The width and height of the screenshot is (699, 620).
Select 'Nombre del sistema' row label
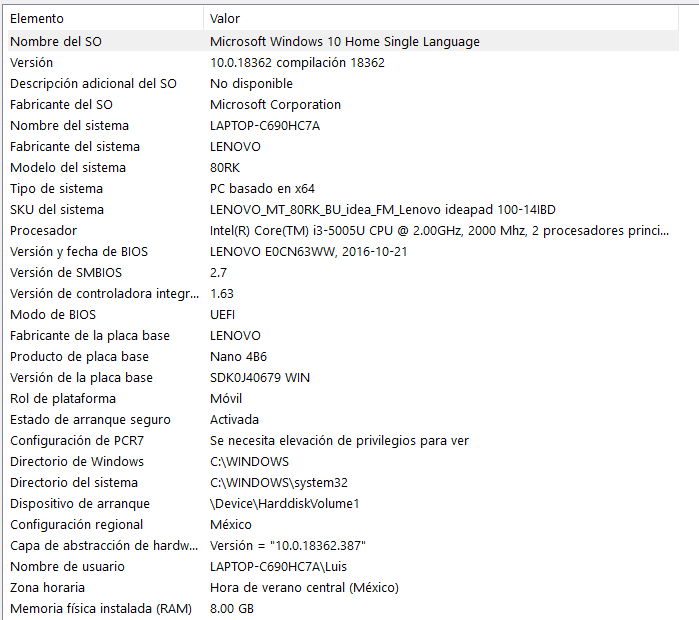click(69, 125)
